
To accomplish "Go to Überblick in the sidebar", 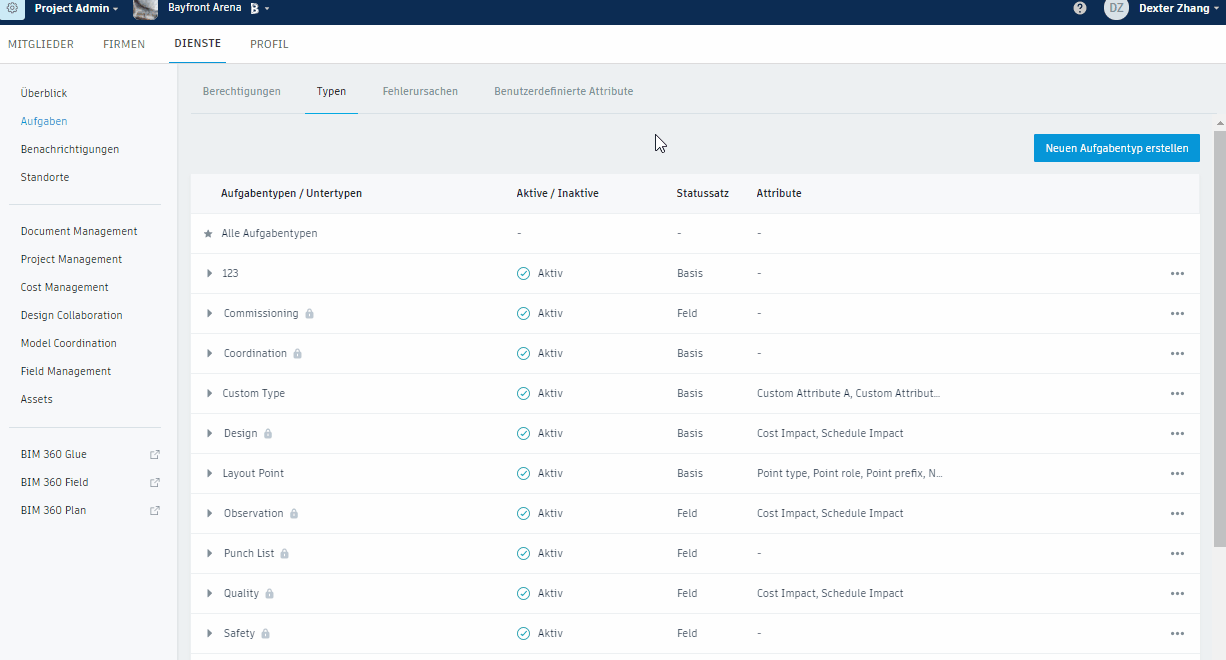I will point(44,93).
